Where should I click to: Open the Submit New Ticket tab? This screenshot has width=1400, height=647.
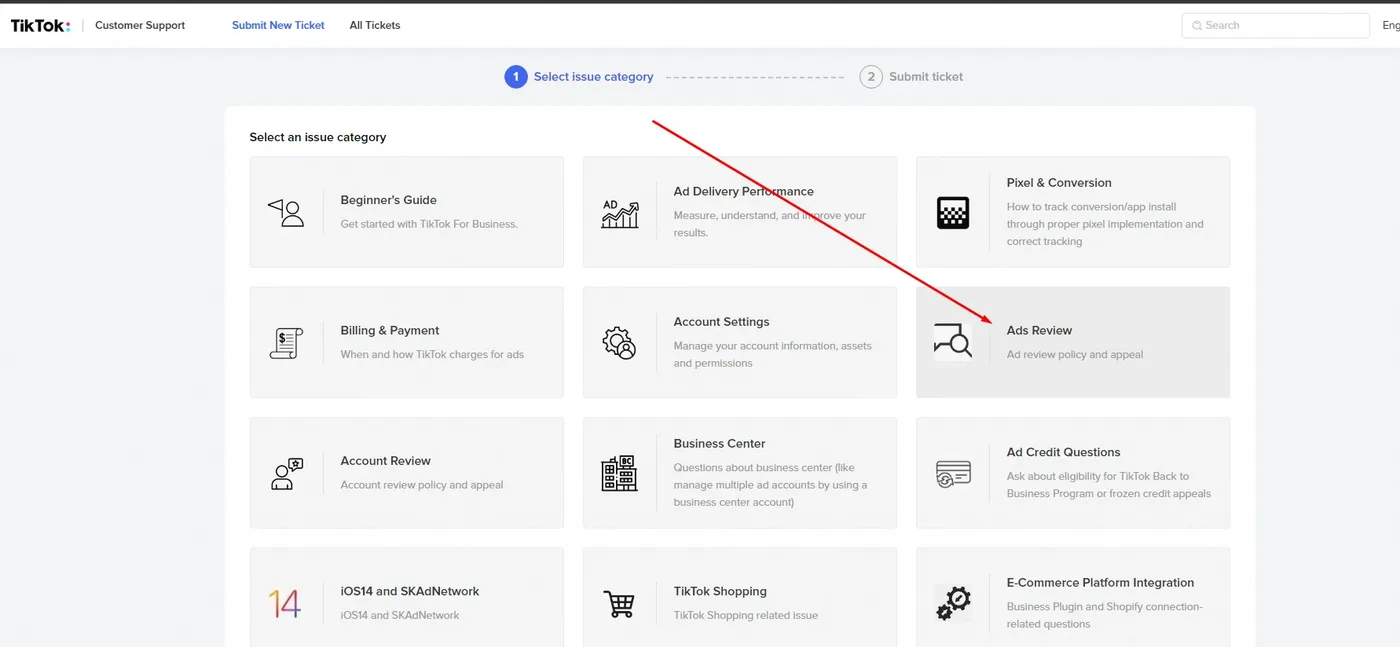(x=278, y=25)
